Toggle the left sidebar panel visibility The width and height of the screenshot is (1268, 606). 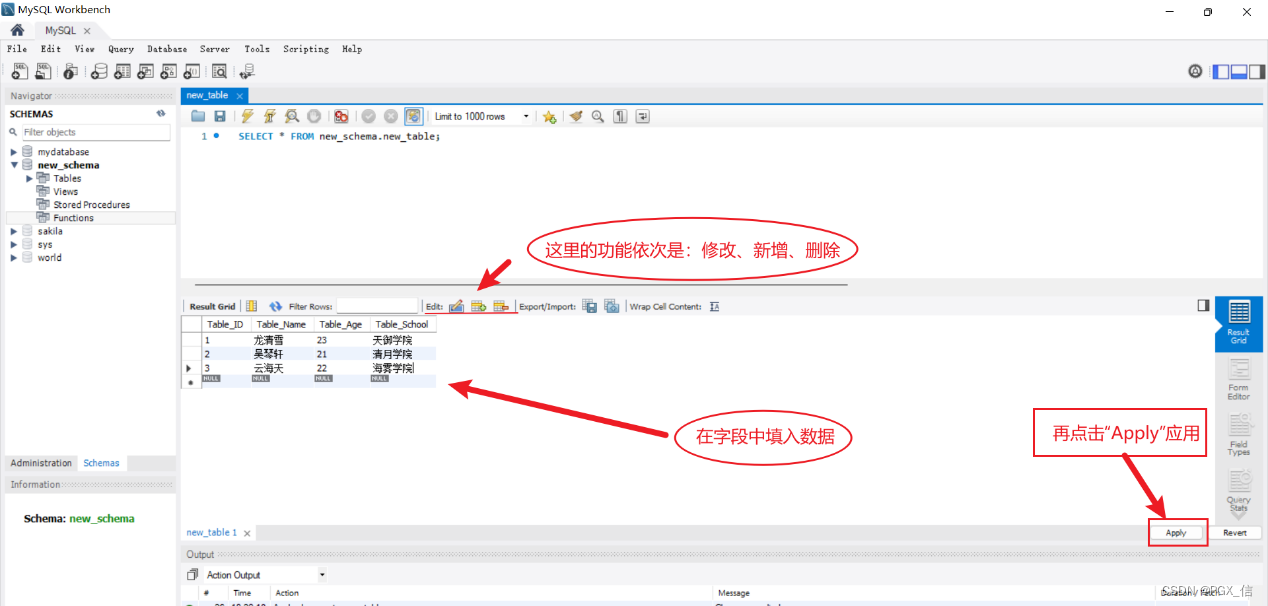[x=1221, y=71]
